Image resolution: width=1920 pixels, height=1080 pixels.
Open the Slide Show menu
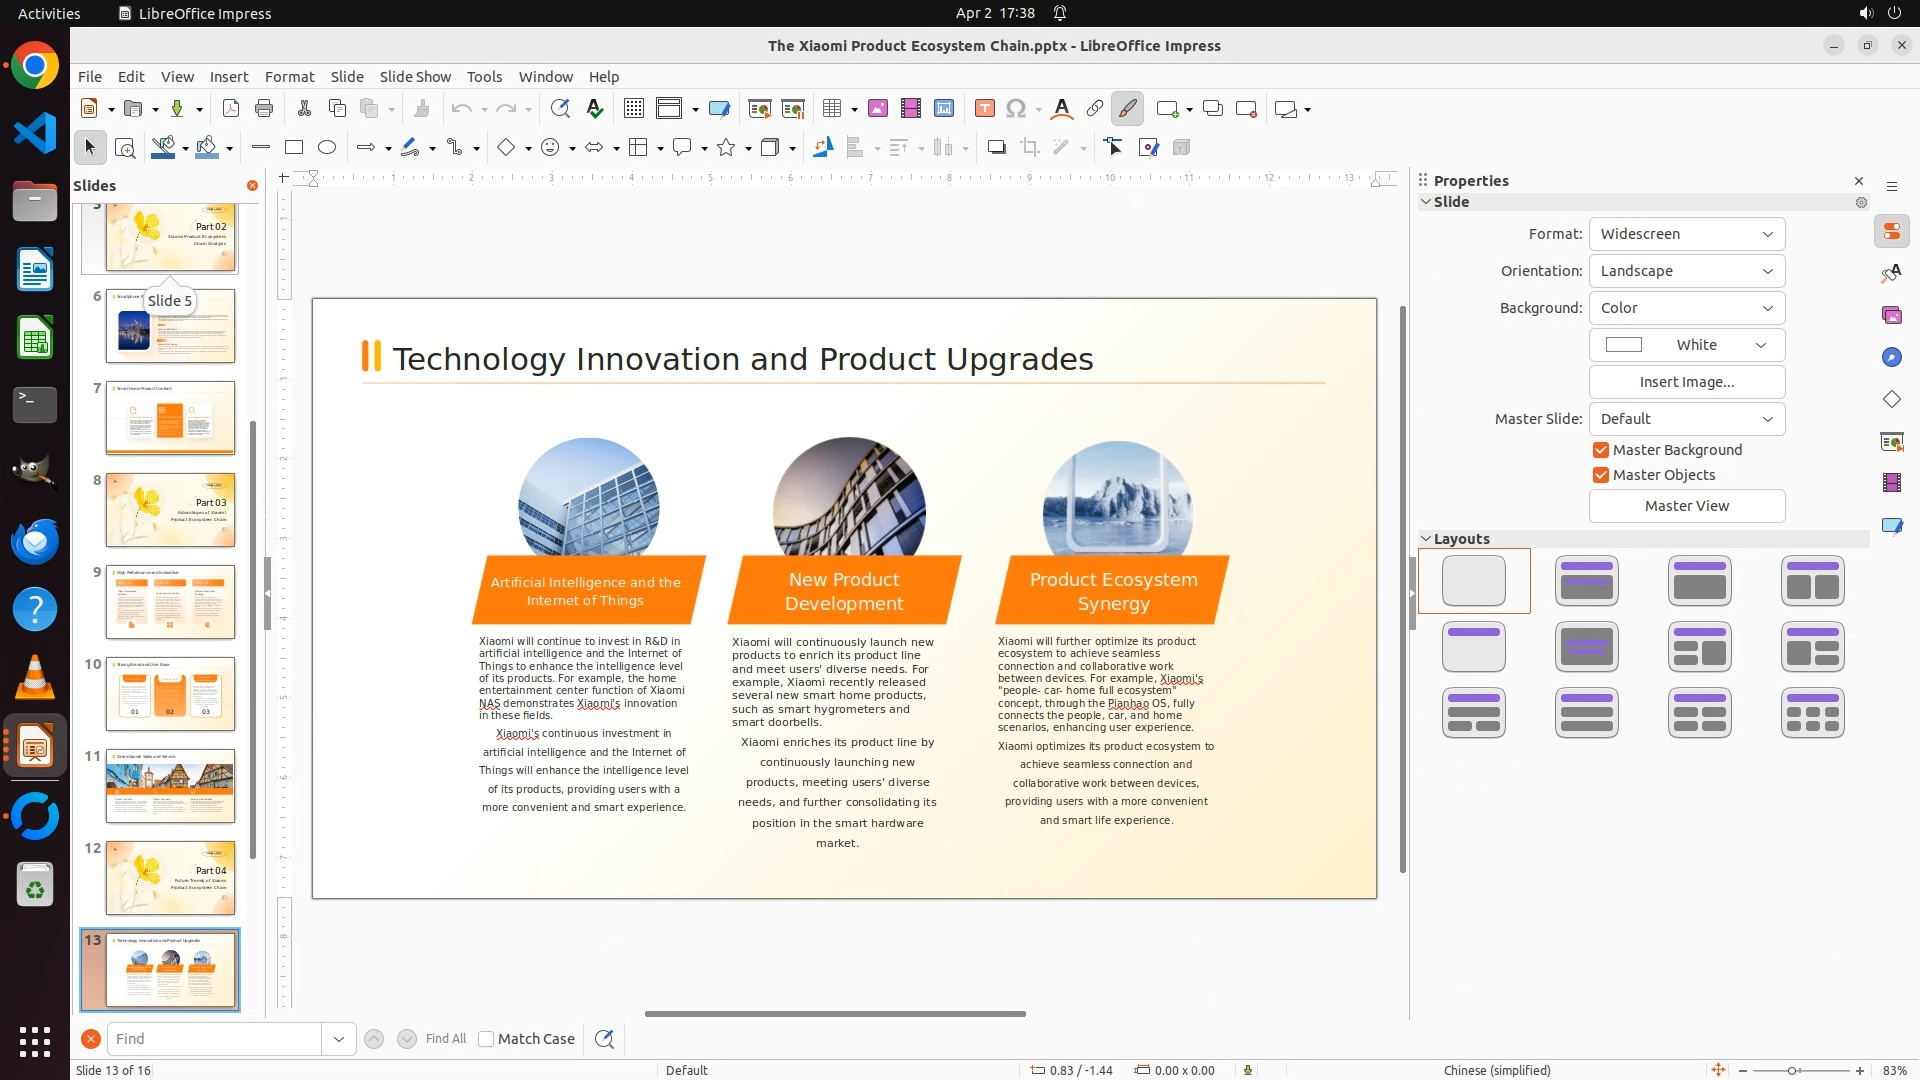point(415,77)
